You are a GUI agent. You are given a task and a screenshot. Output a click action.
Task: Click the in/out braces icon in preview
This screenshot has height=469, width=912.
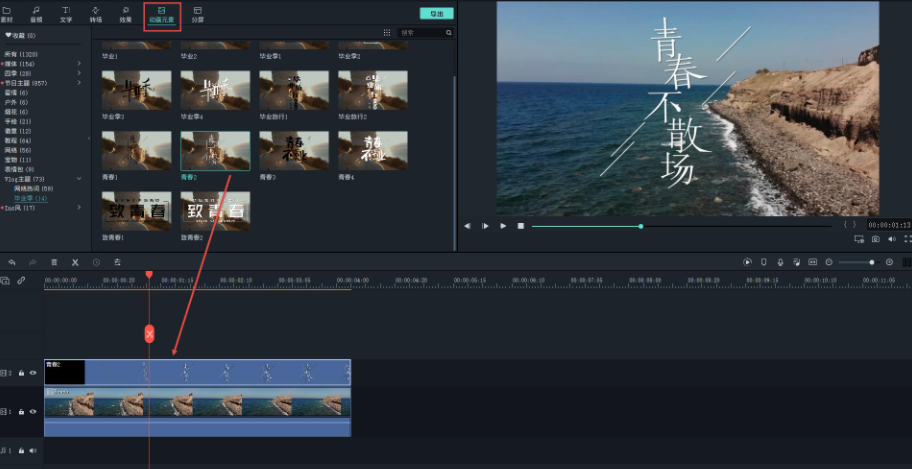point(850,225)
